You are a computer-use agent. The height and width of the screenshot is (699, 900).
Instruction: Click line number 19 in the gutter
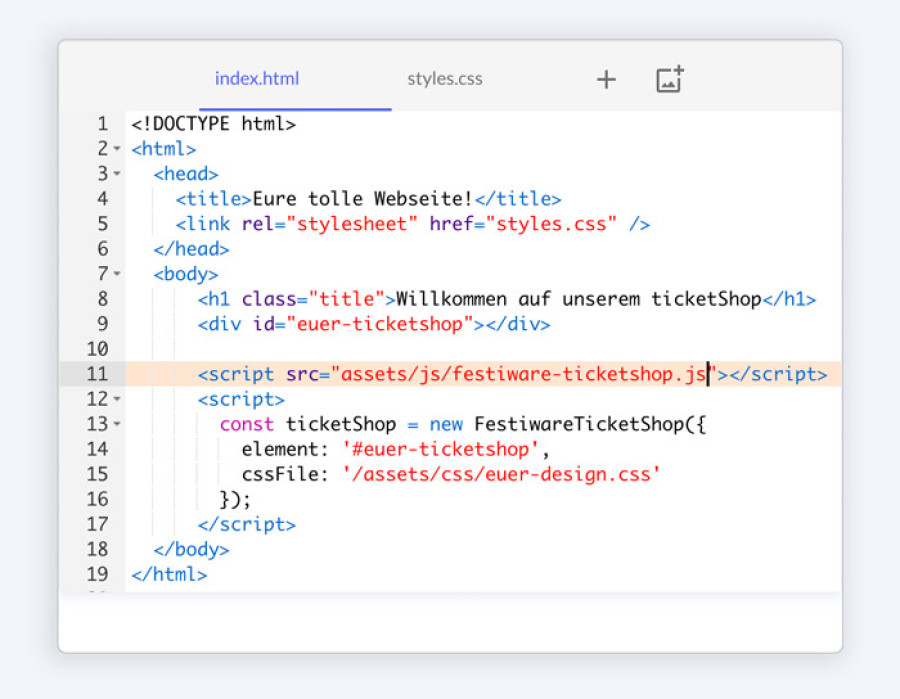tap(97, 574)
